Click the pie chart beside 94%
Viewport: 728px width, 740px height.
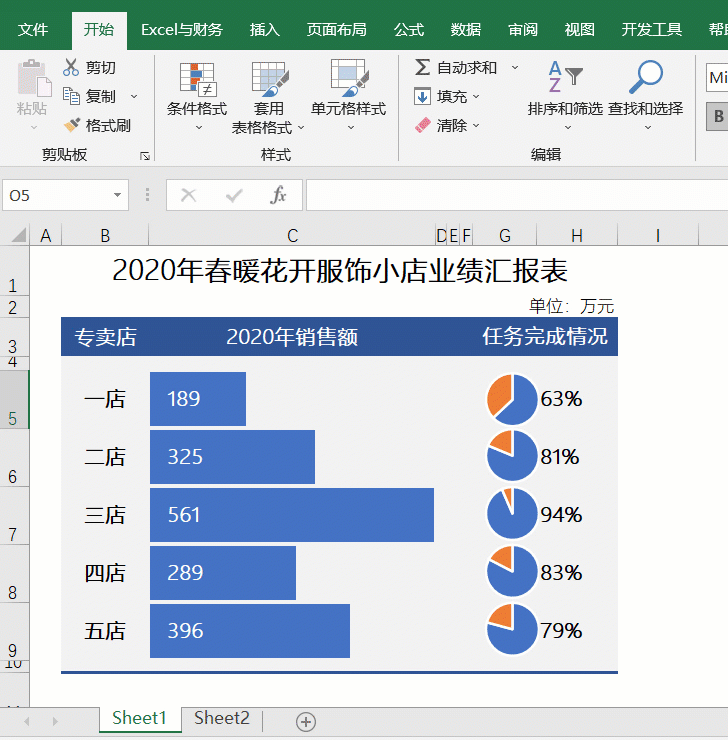pyautogui.click(x=512, y=514)
